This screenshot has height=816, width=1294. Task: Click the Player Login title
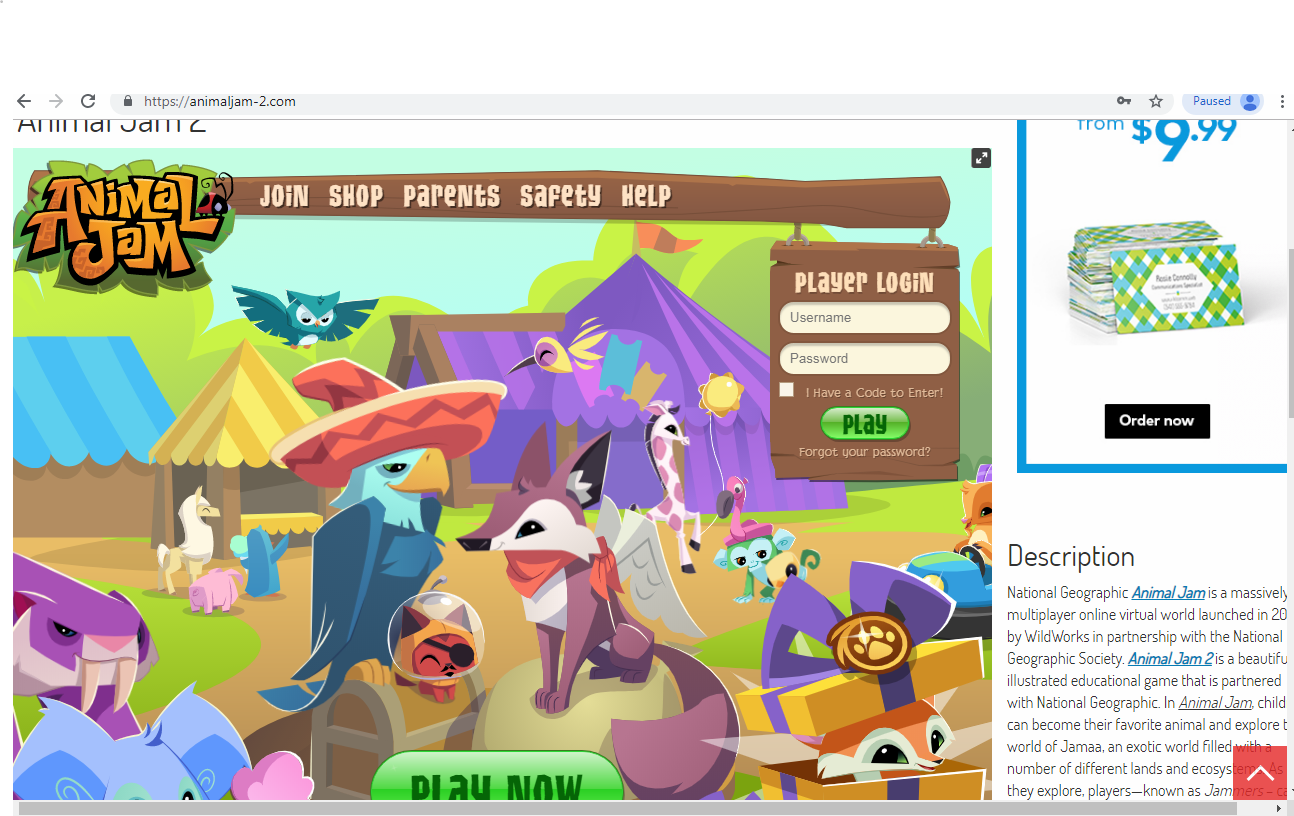click(x=864, y=283)
